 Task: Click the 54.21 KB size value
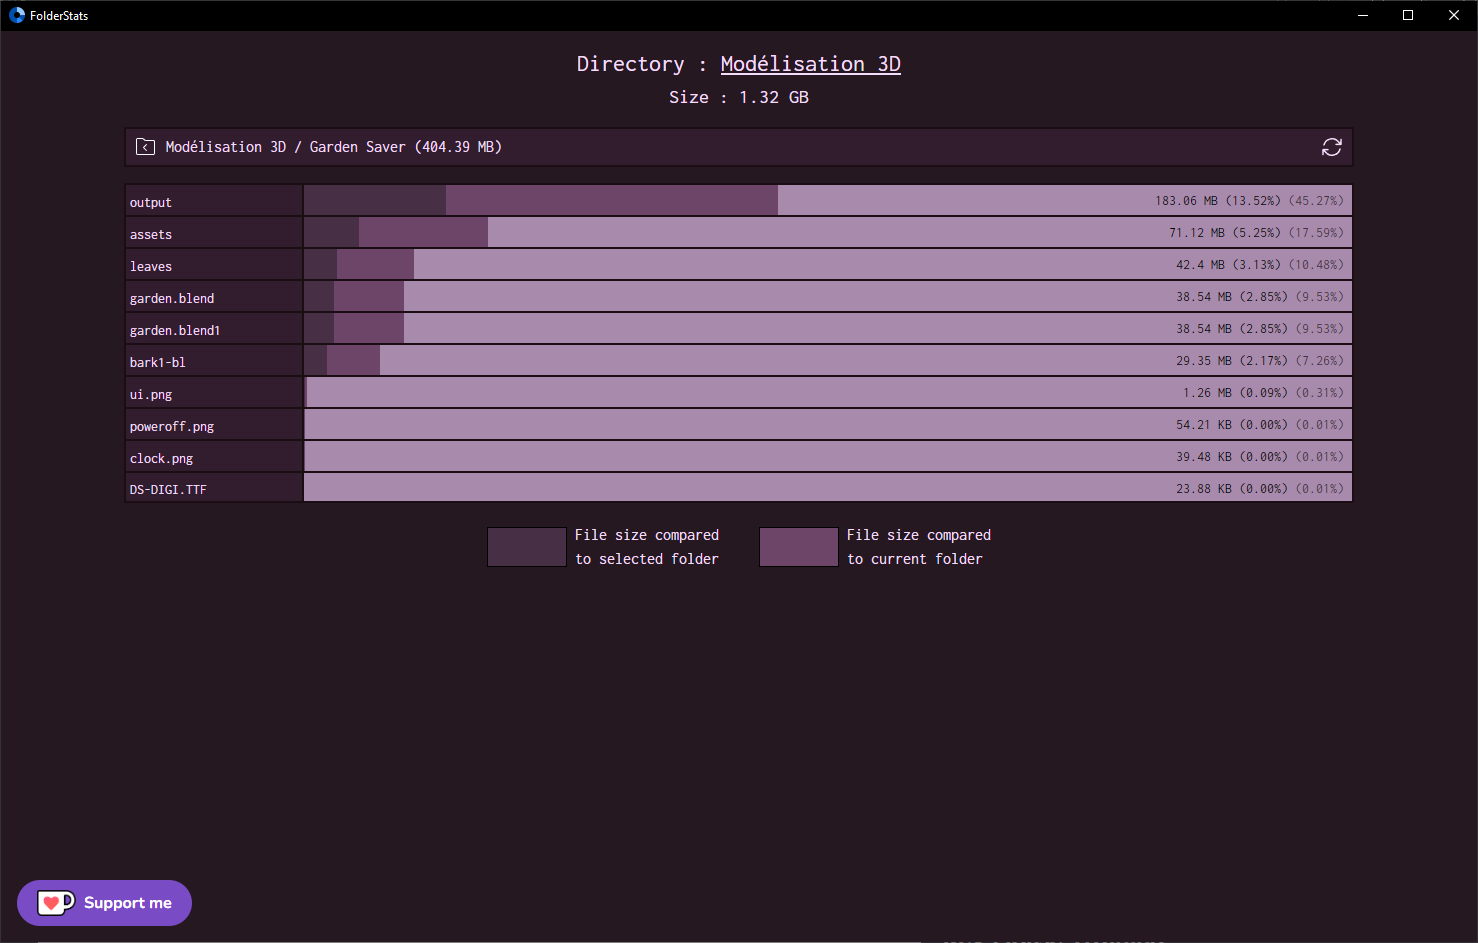pyautogui.click(x=1204, y=425)
